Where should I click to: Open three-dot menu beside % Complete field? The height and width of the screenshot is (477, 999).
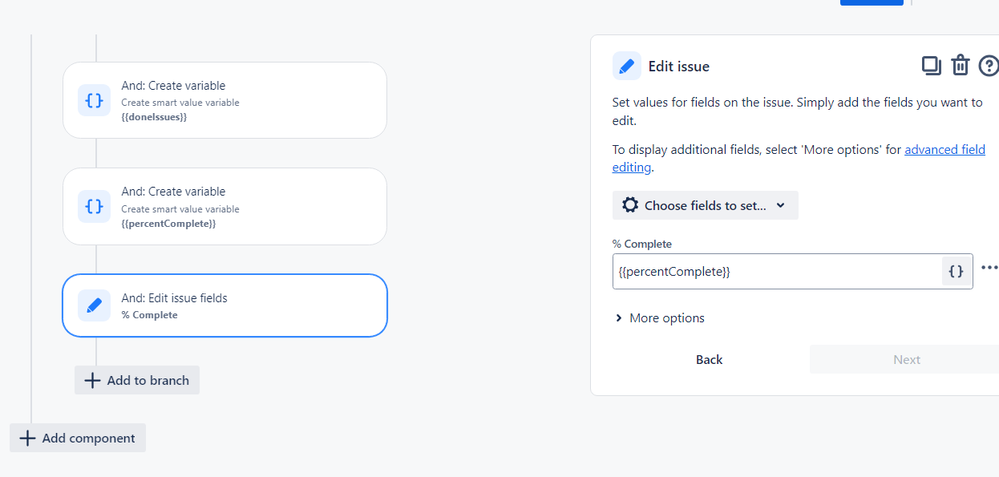coord(989,267)
